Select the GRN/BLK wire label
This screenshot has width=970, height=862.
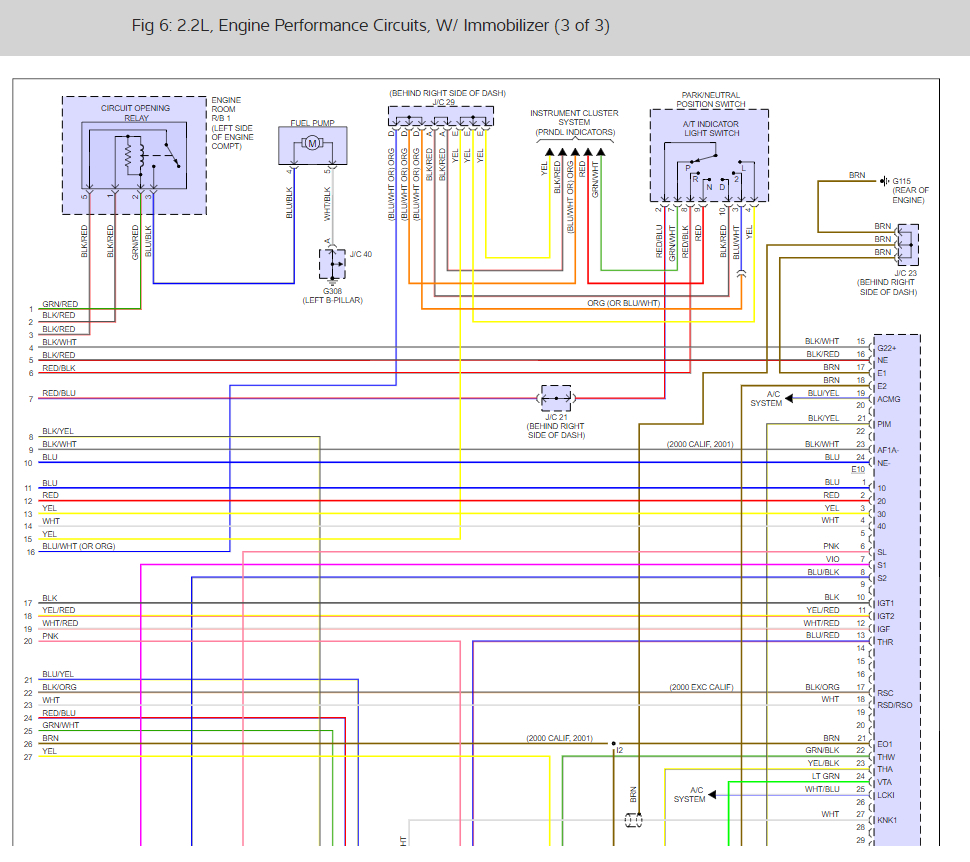pyautogui.click(x=823, y=751)
